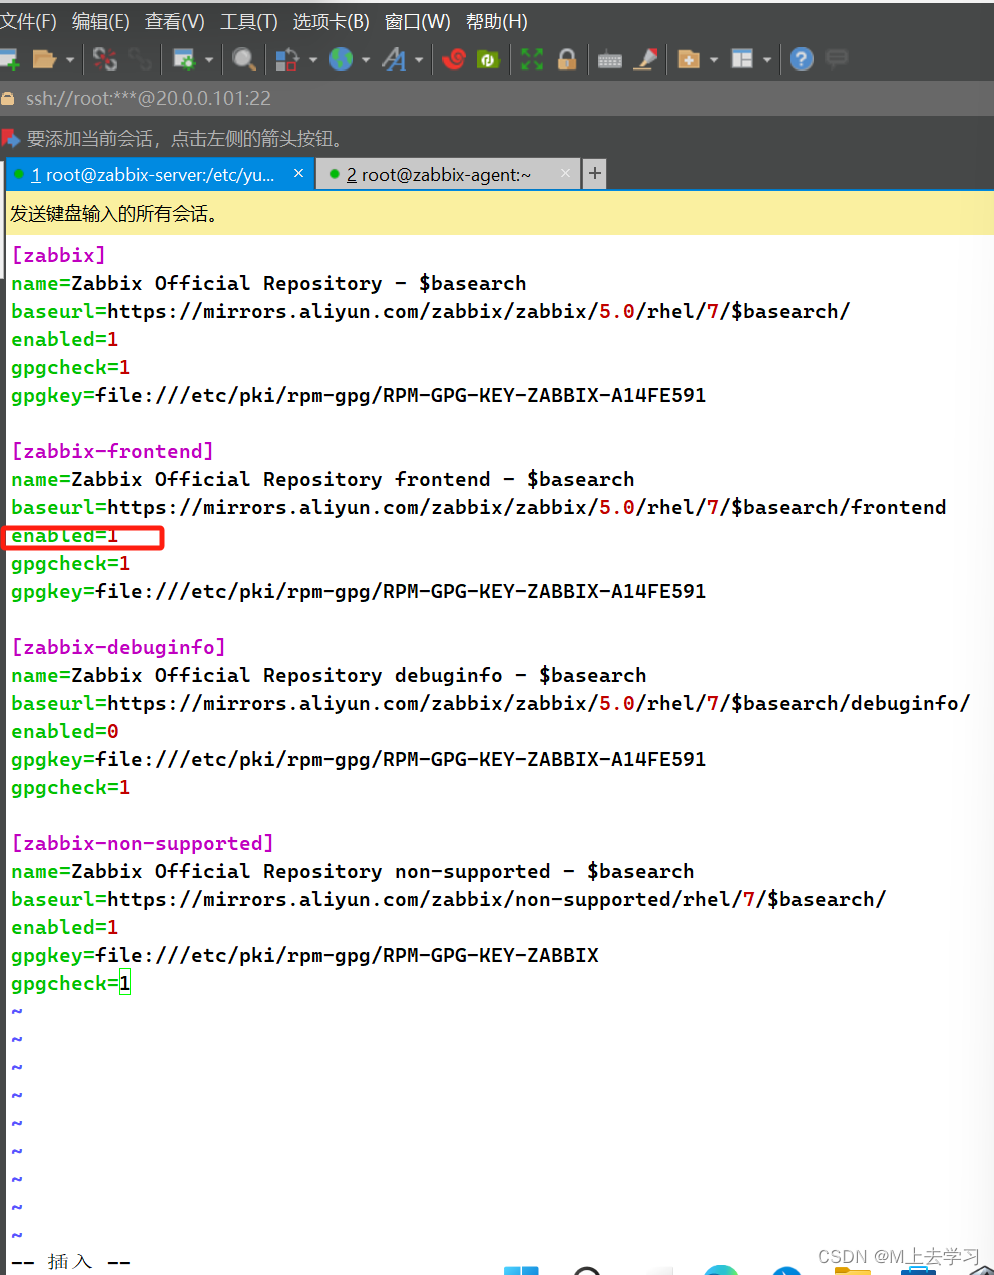The image size is (994, 1275).
Task: Click the [zabbix-debuginfo] section header
Action: click(x=118, y=647)
